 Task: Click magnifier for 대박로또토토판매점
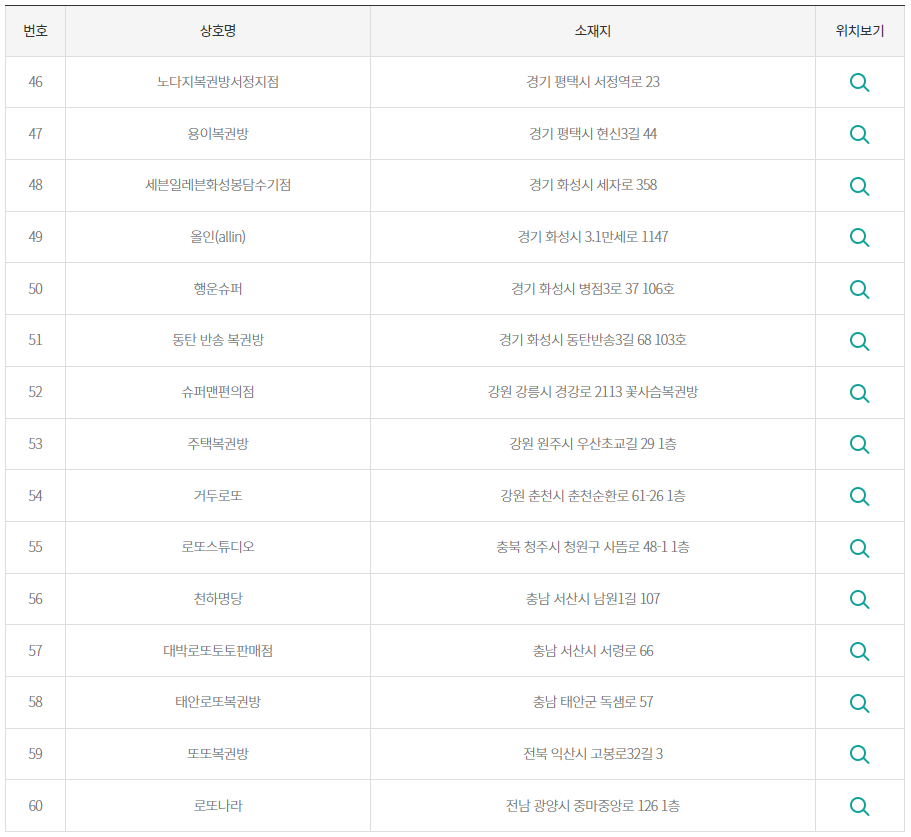pyautogui.click(x=859, y=651)
